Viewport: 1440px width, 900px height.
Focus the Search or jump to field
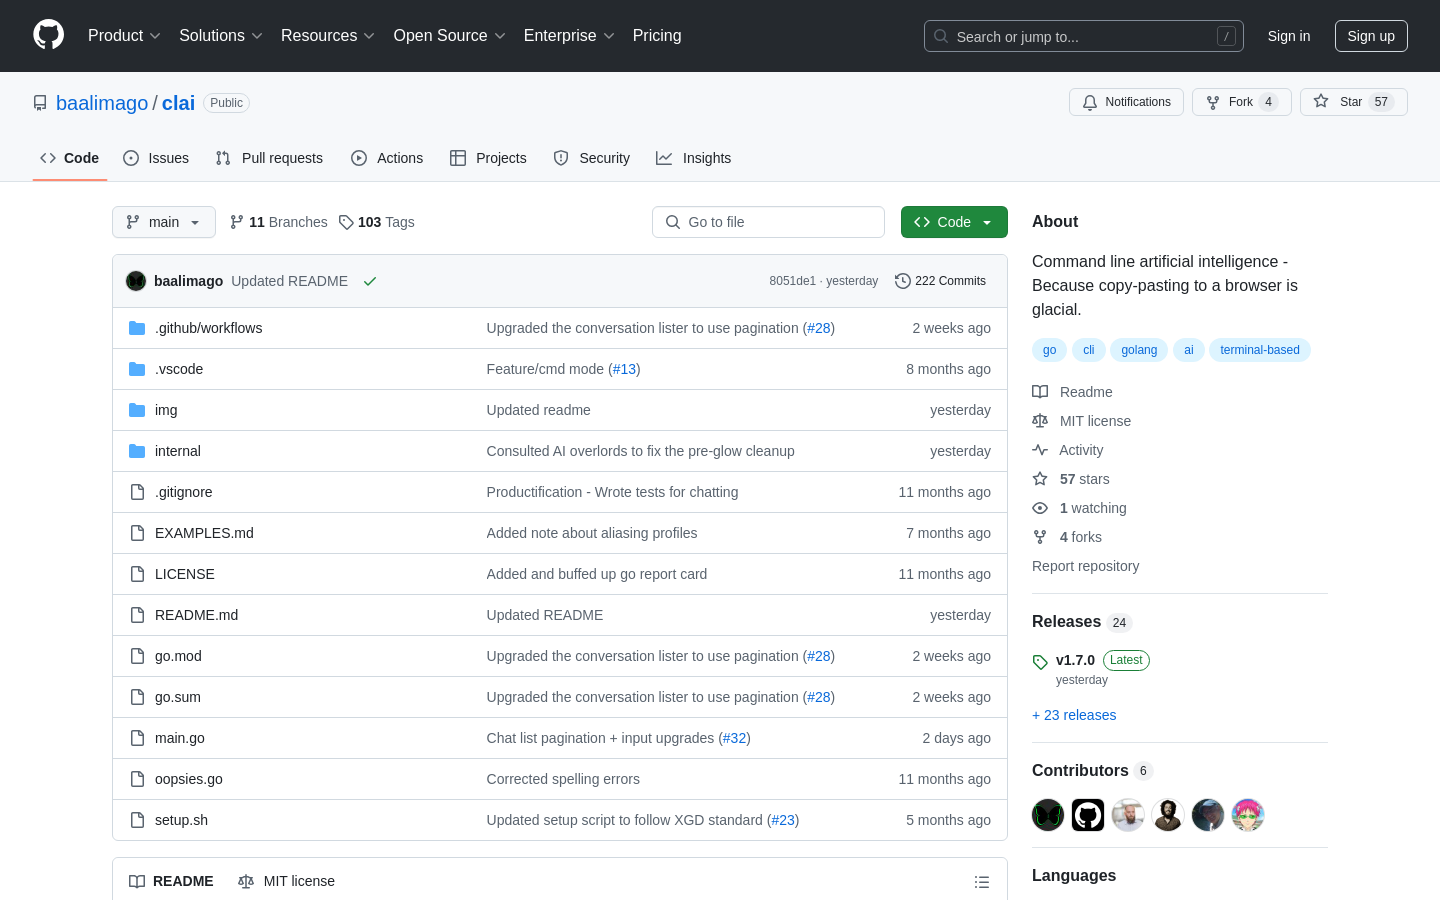coord(1084,36)
